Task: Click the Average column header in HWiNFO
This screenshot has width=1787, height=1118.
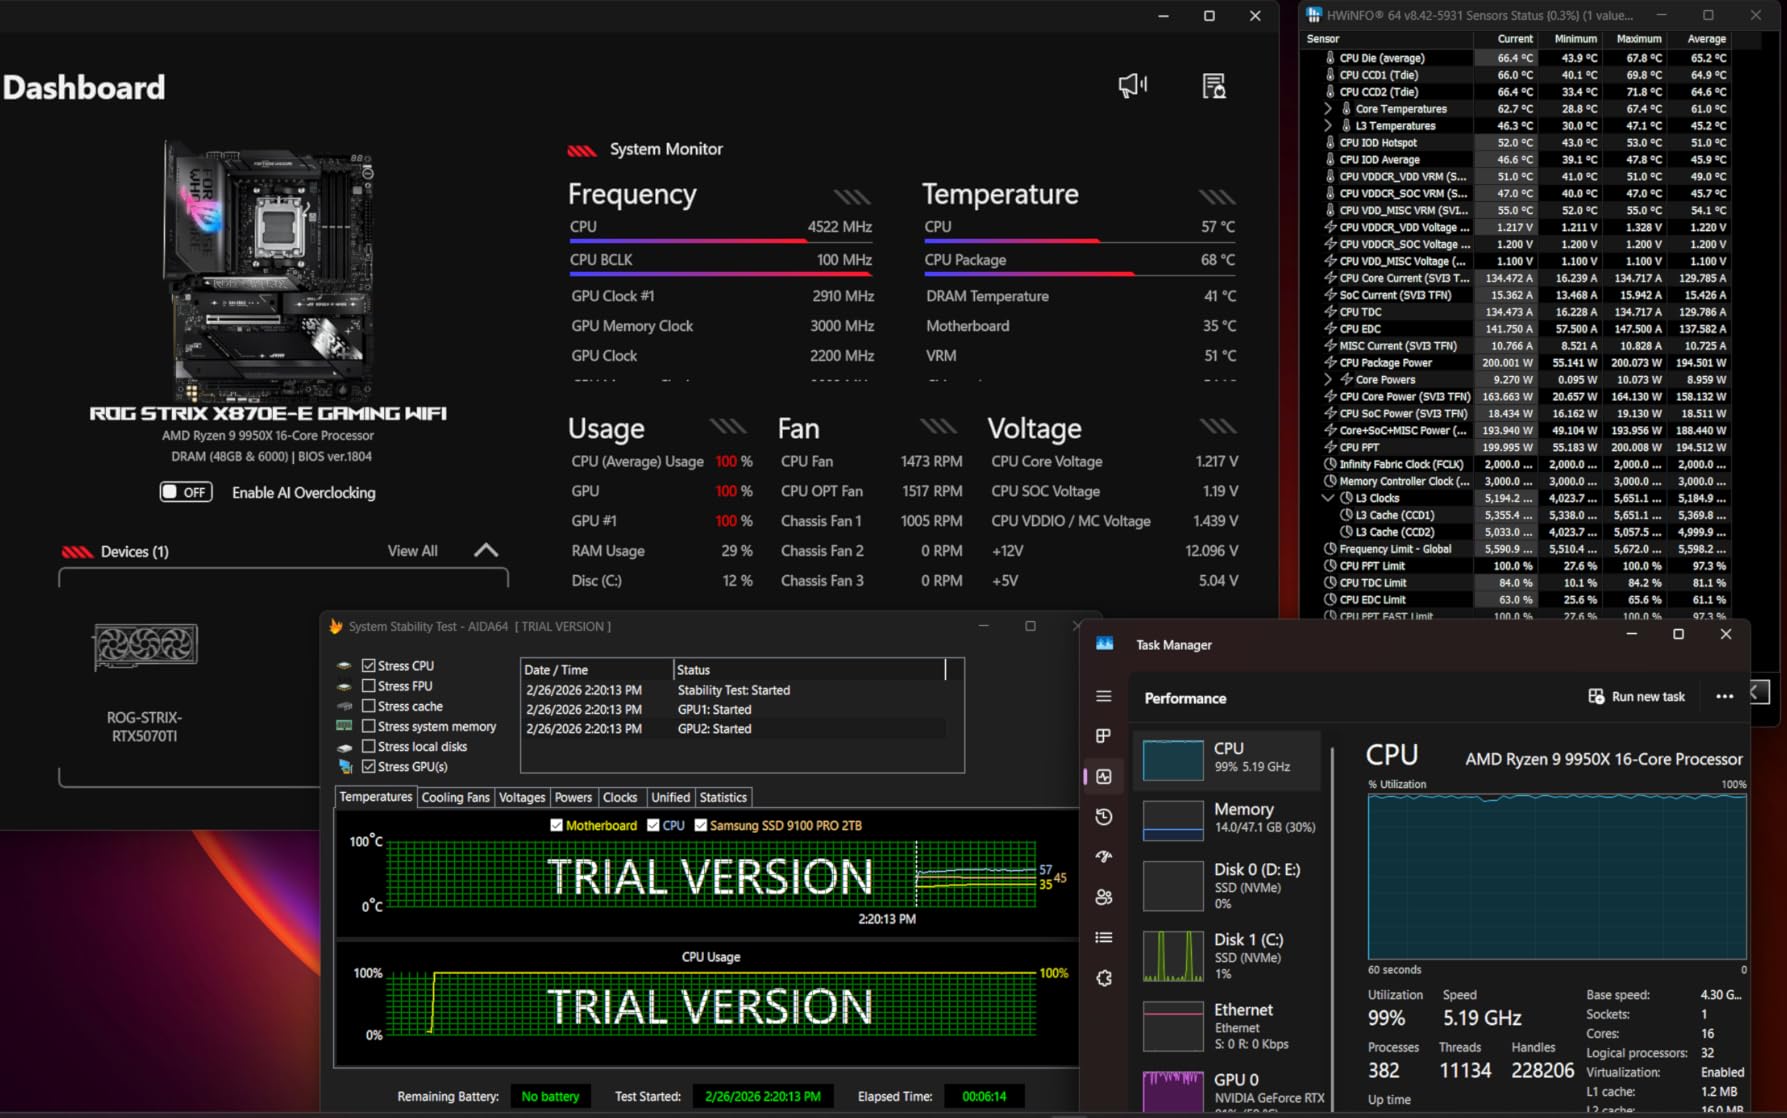Action: 1699,39
